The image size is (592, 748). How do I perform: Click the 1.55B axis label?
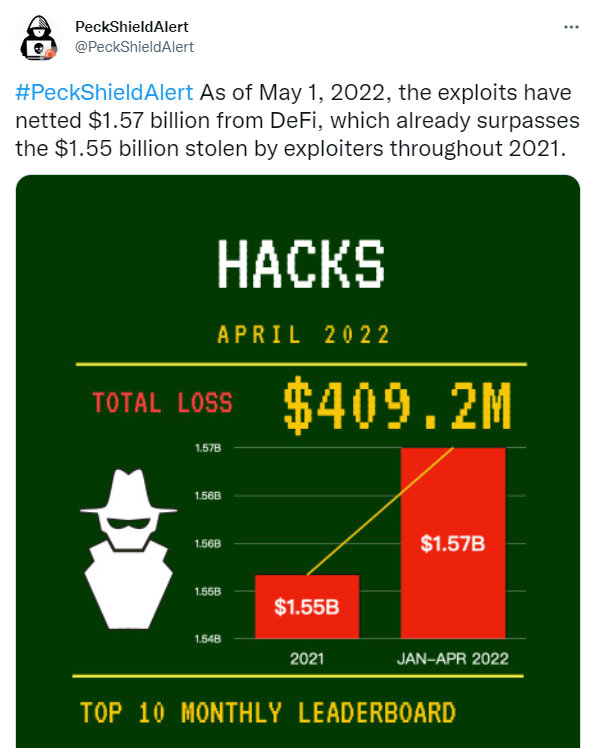click(208, 591)
